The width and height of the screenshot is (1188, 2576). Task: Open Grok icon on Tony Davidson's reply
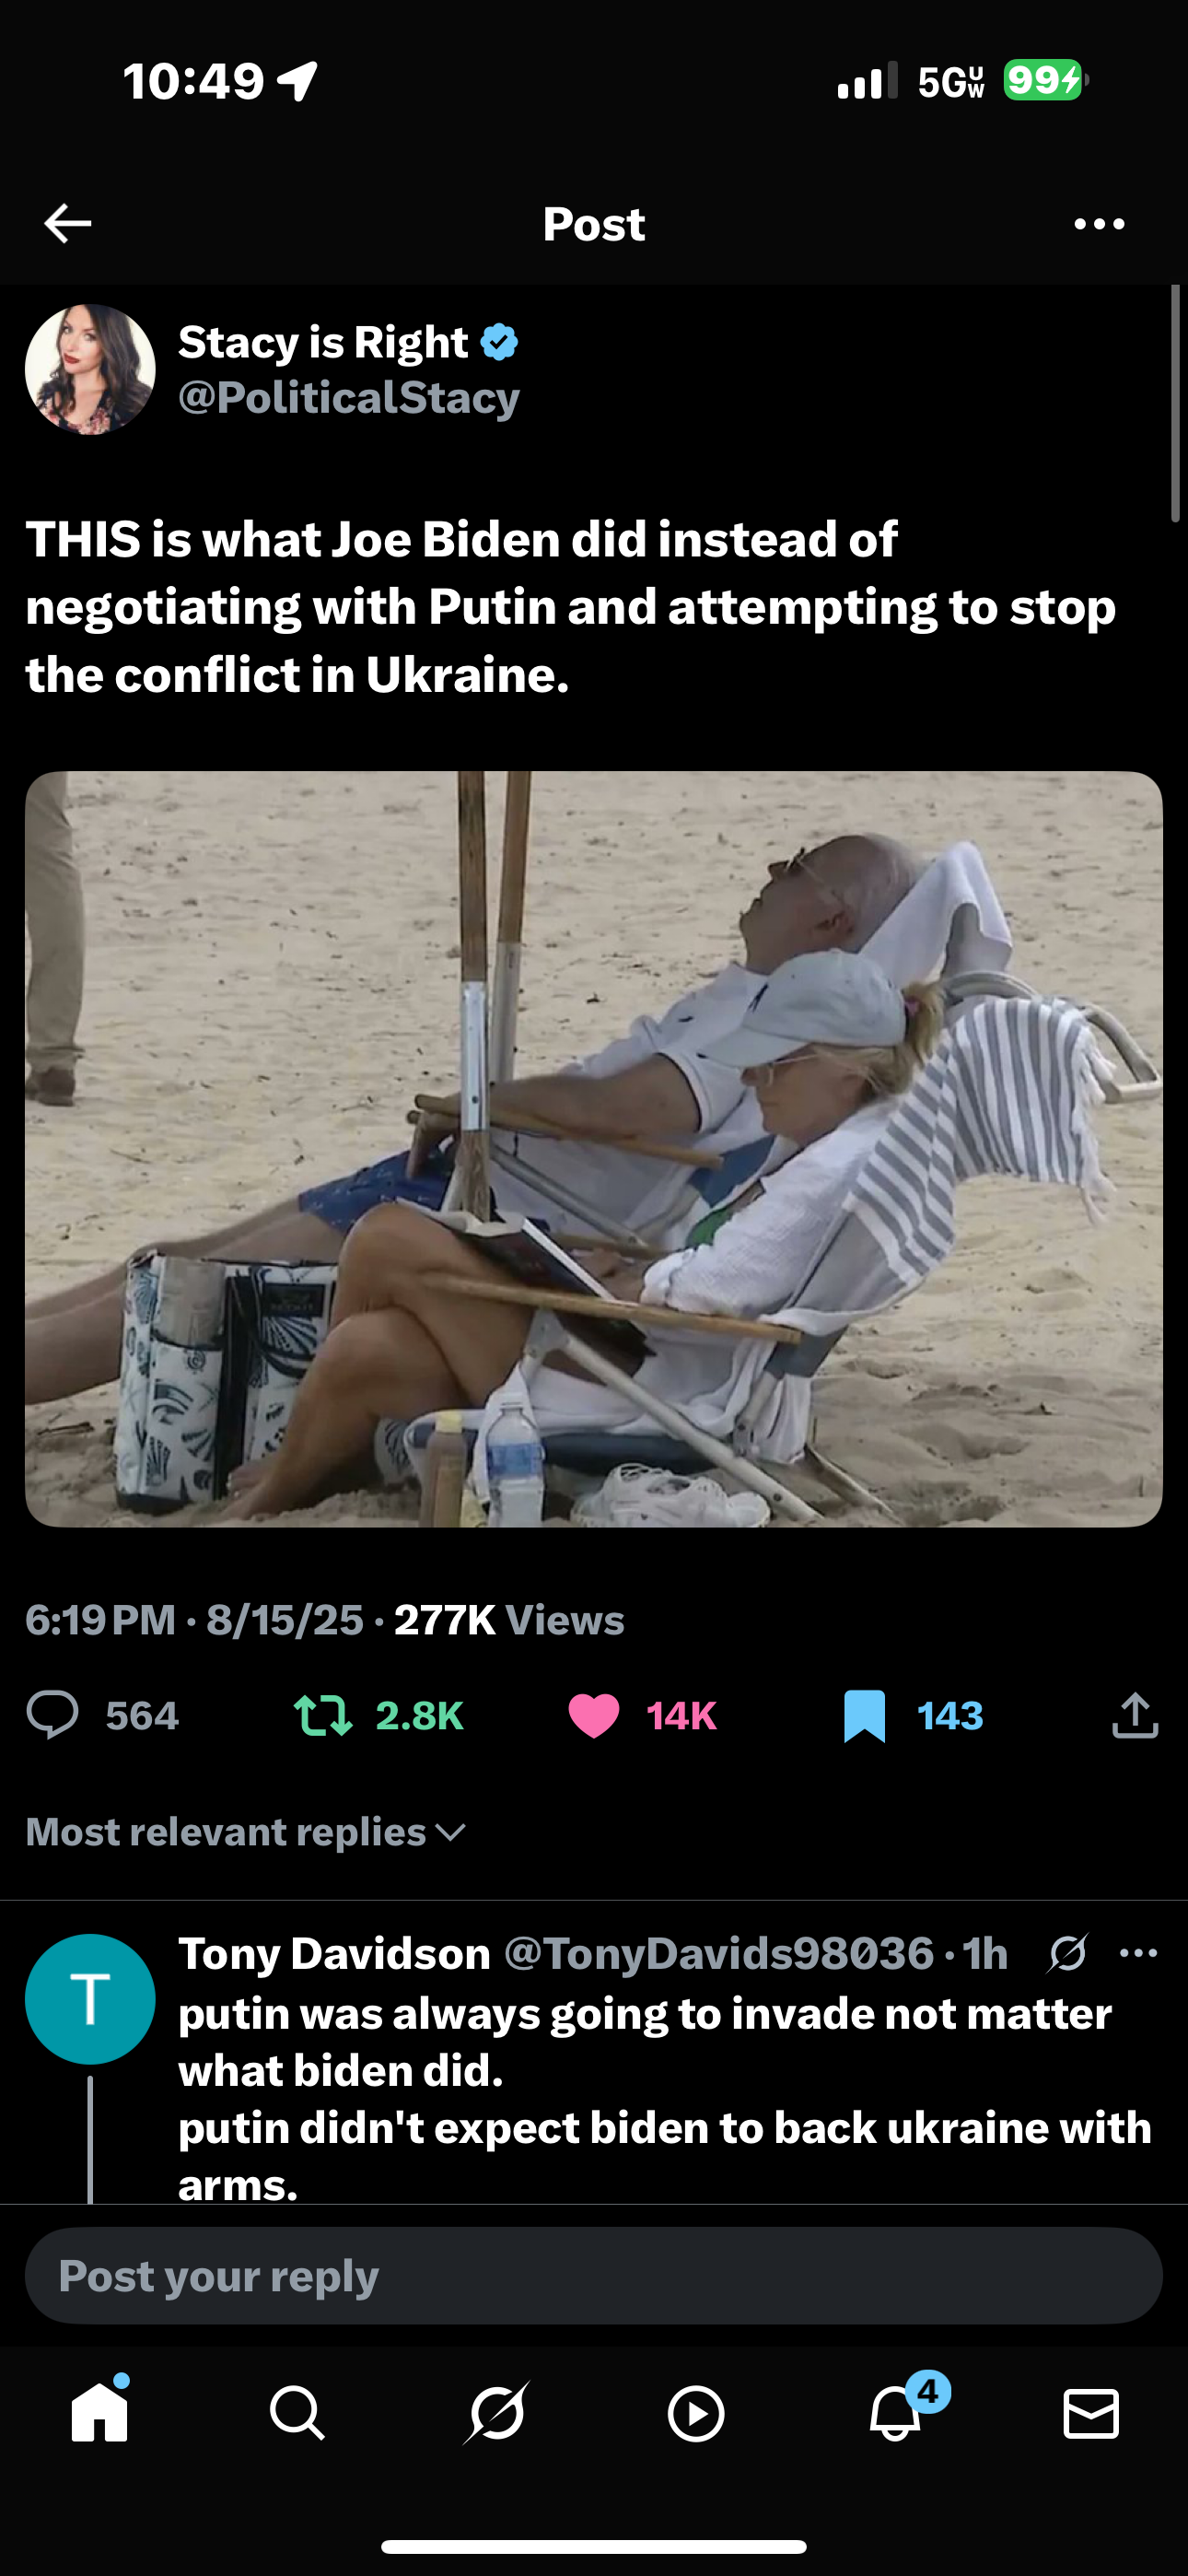pos(1067,1953)
